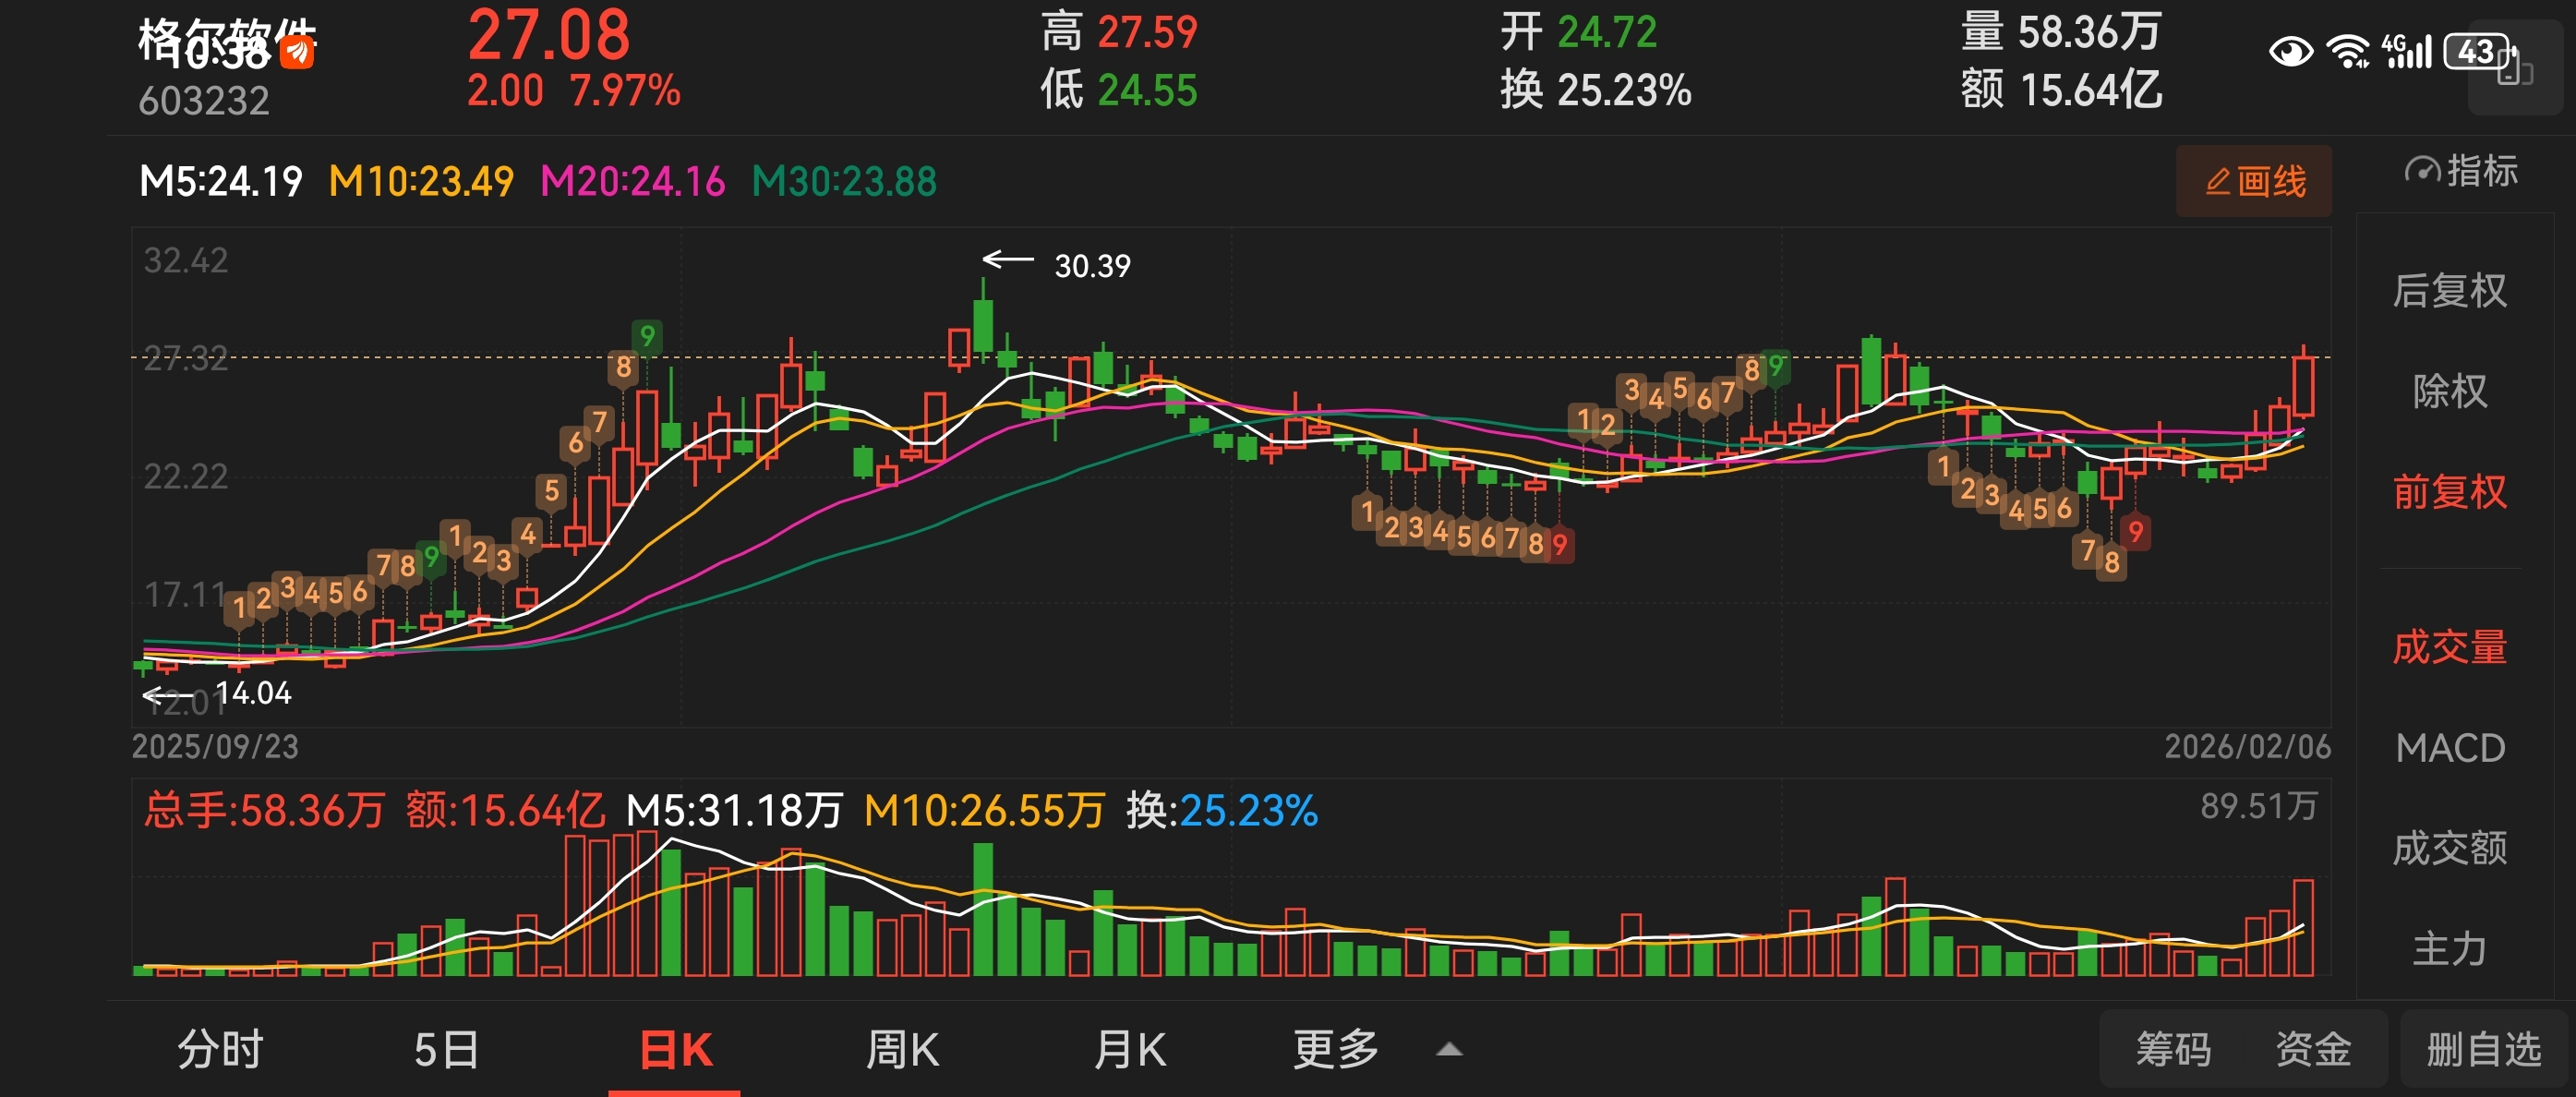Tap the eye icon in status bar
Viewport: 2576px width, 1097px height.
click(x=2290, y=51)
